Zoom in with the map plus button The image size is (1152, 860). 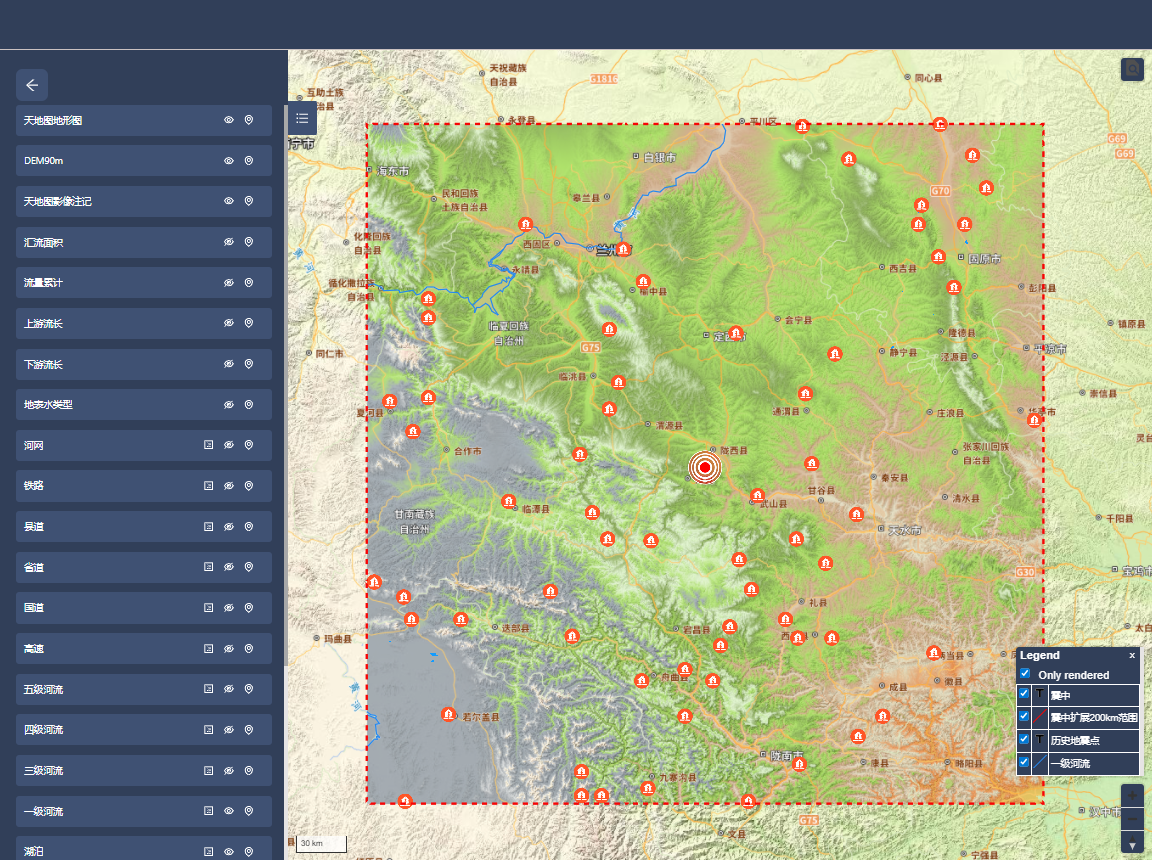pyautogui.click(x=1132, y=796)
